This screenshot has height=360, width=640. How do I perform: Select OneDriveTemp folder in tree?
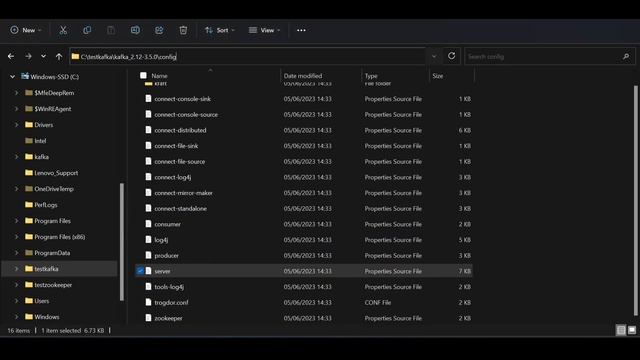[54, 189]
